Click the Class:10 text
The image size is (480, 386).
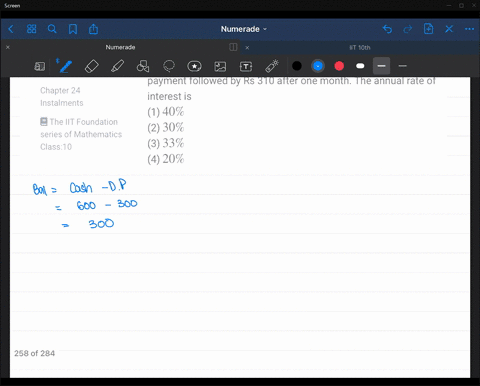click(56, 147)
